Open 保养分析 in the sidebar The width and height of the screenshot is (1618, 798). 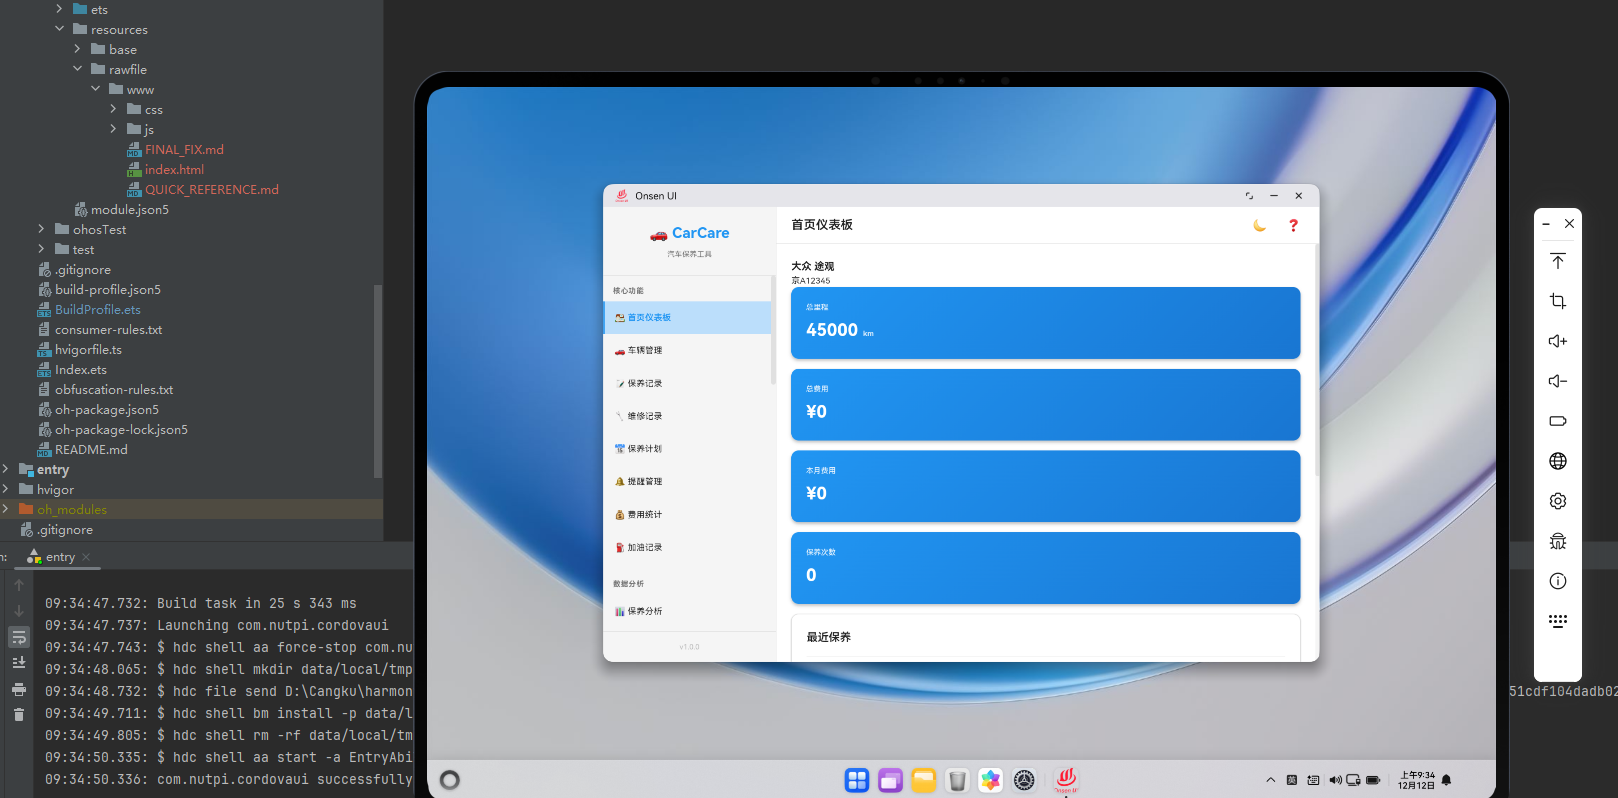[687, 611]
